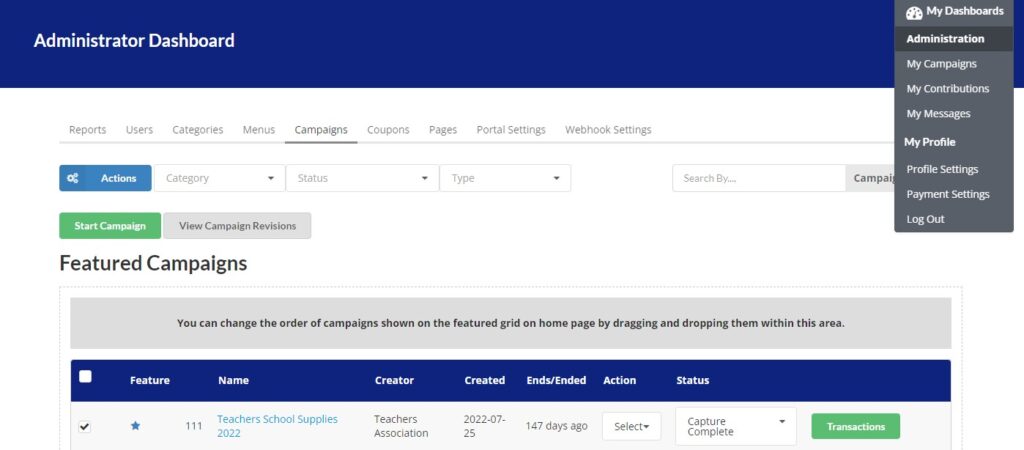Viewport: 1024px width, 450px height.
Task: Select the Campaigns tab
Action: pyautogui.click(x=321, y=129)
